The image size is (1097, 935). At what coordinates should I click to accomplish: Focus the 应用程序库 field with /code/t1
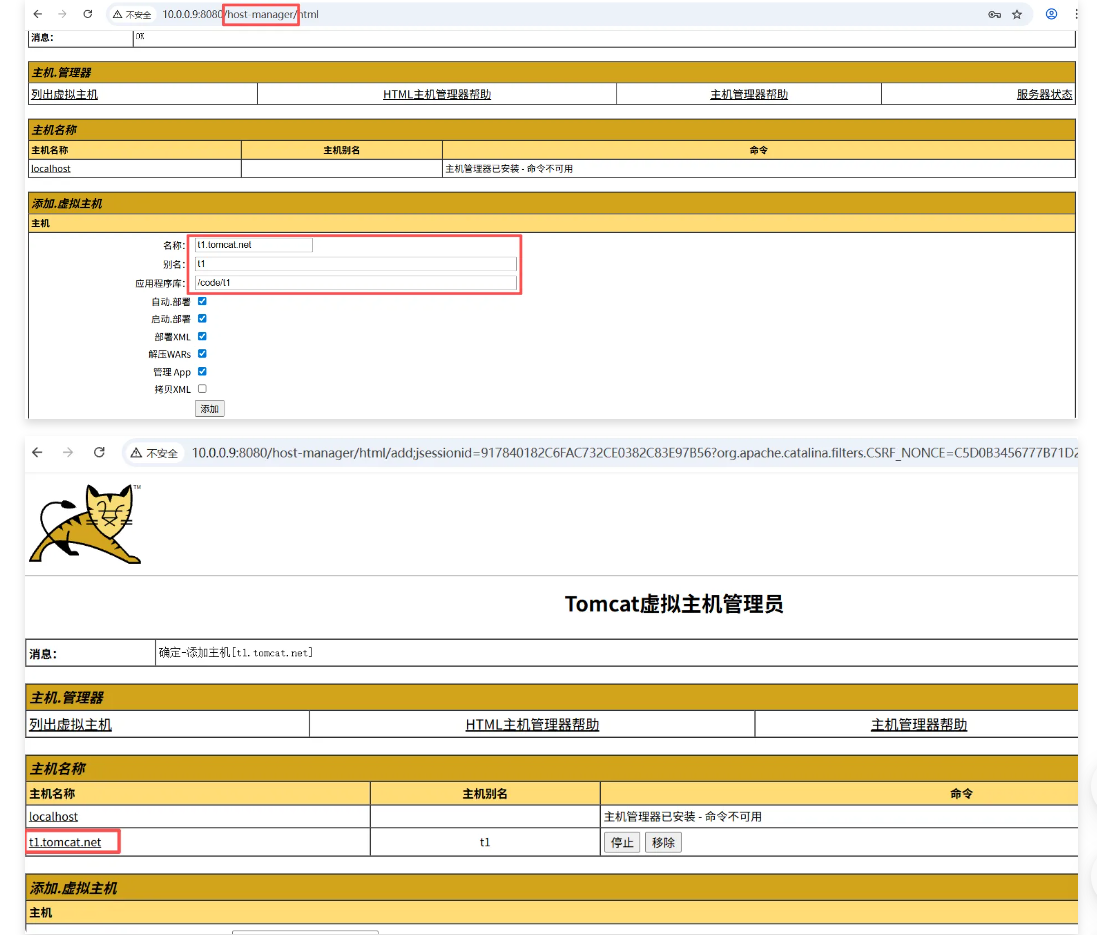point(355,283)
